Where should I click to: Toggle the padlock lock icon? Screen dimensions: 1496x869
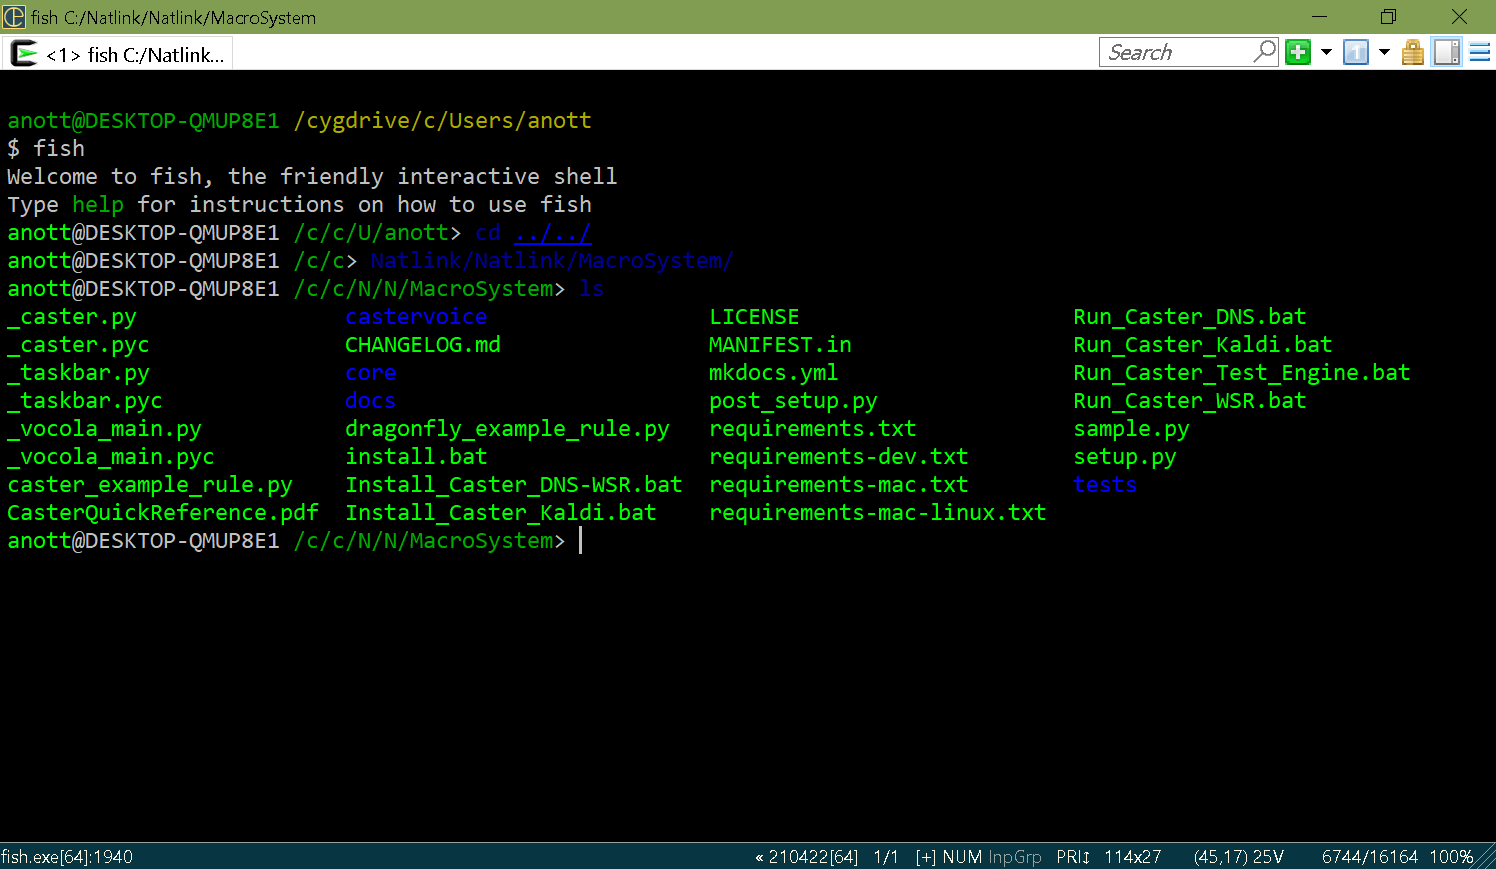(1412, 52)
